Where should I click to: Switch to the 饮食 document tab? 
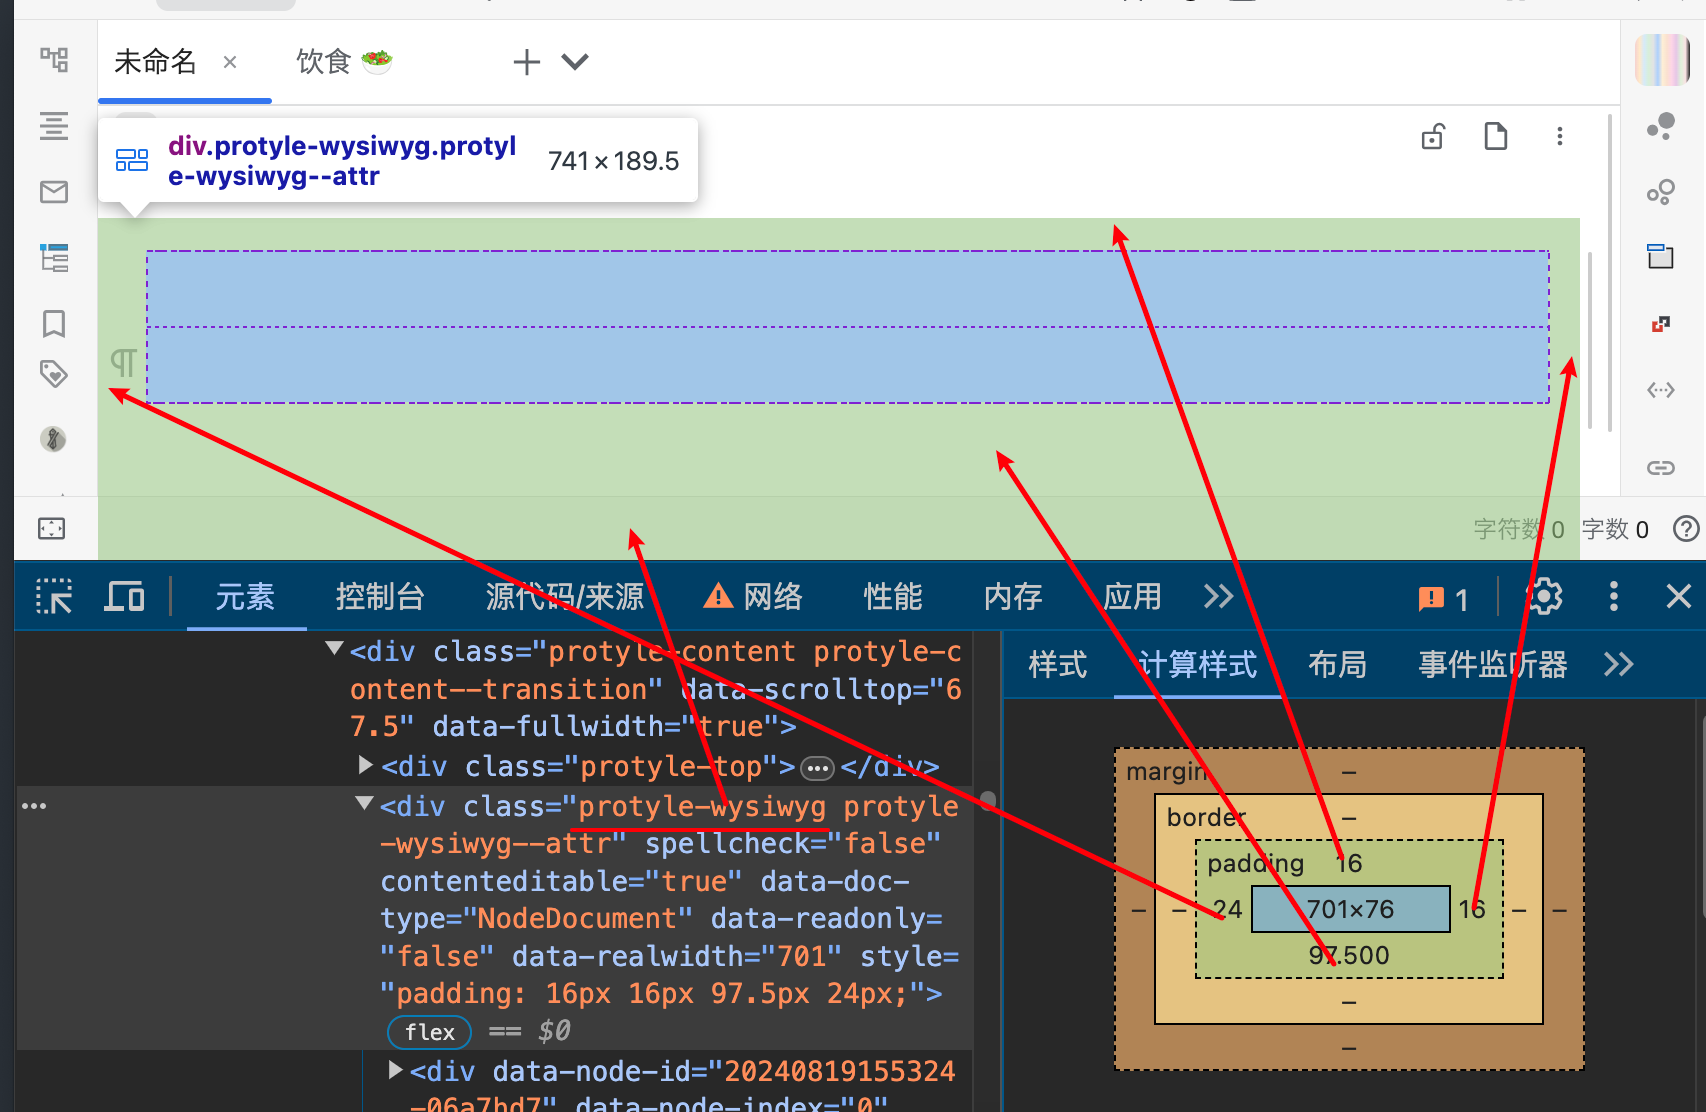click(x=343, y=62)
